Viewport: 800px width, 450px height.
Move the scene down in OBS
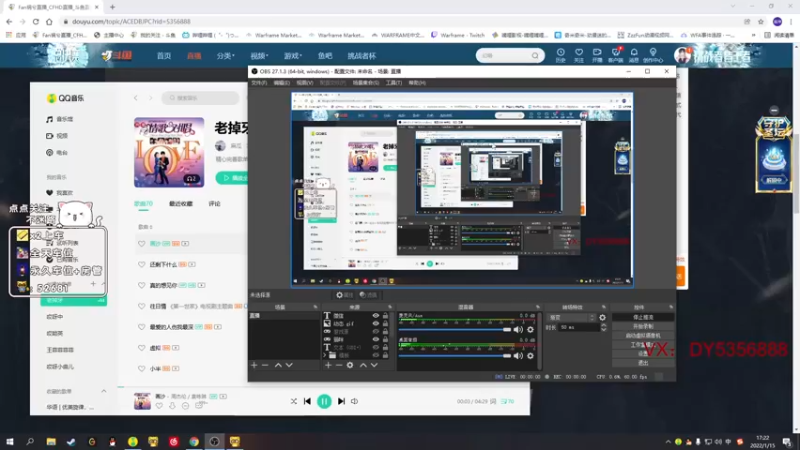[289, 365]
